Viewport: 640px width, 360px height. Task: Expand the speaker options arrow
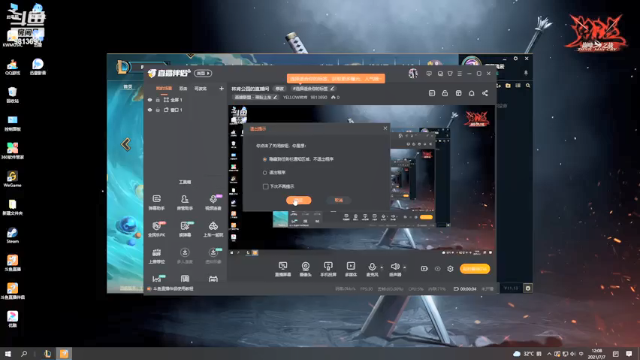[404, 268]
